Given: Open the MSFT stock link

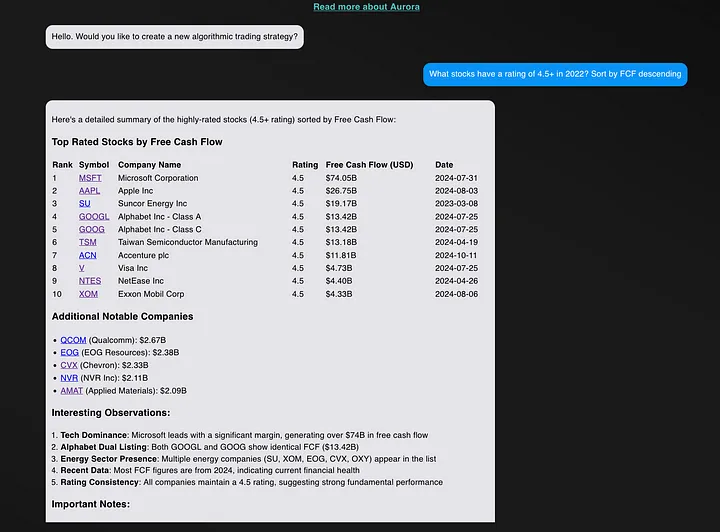Looking at the screenshot, I should (90, 178).
